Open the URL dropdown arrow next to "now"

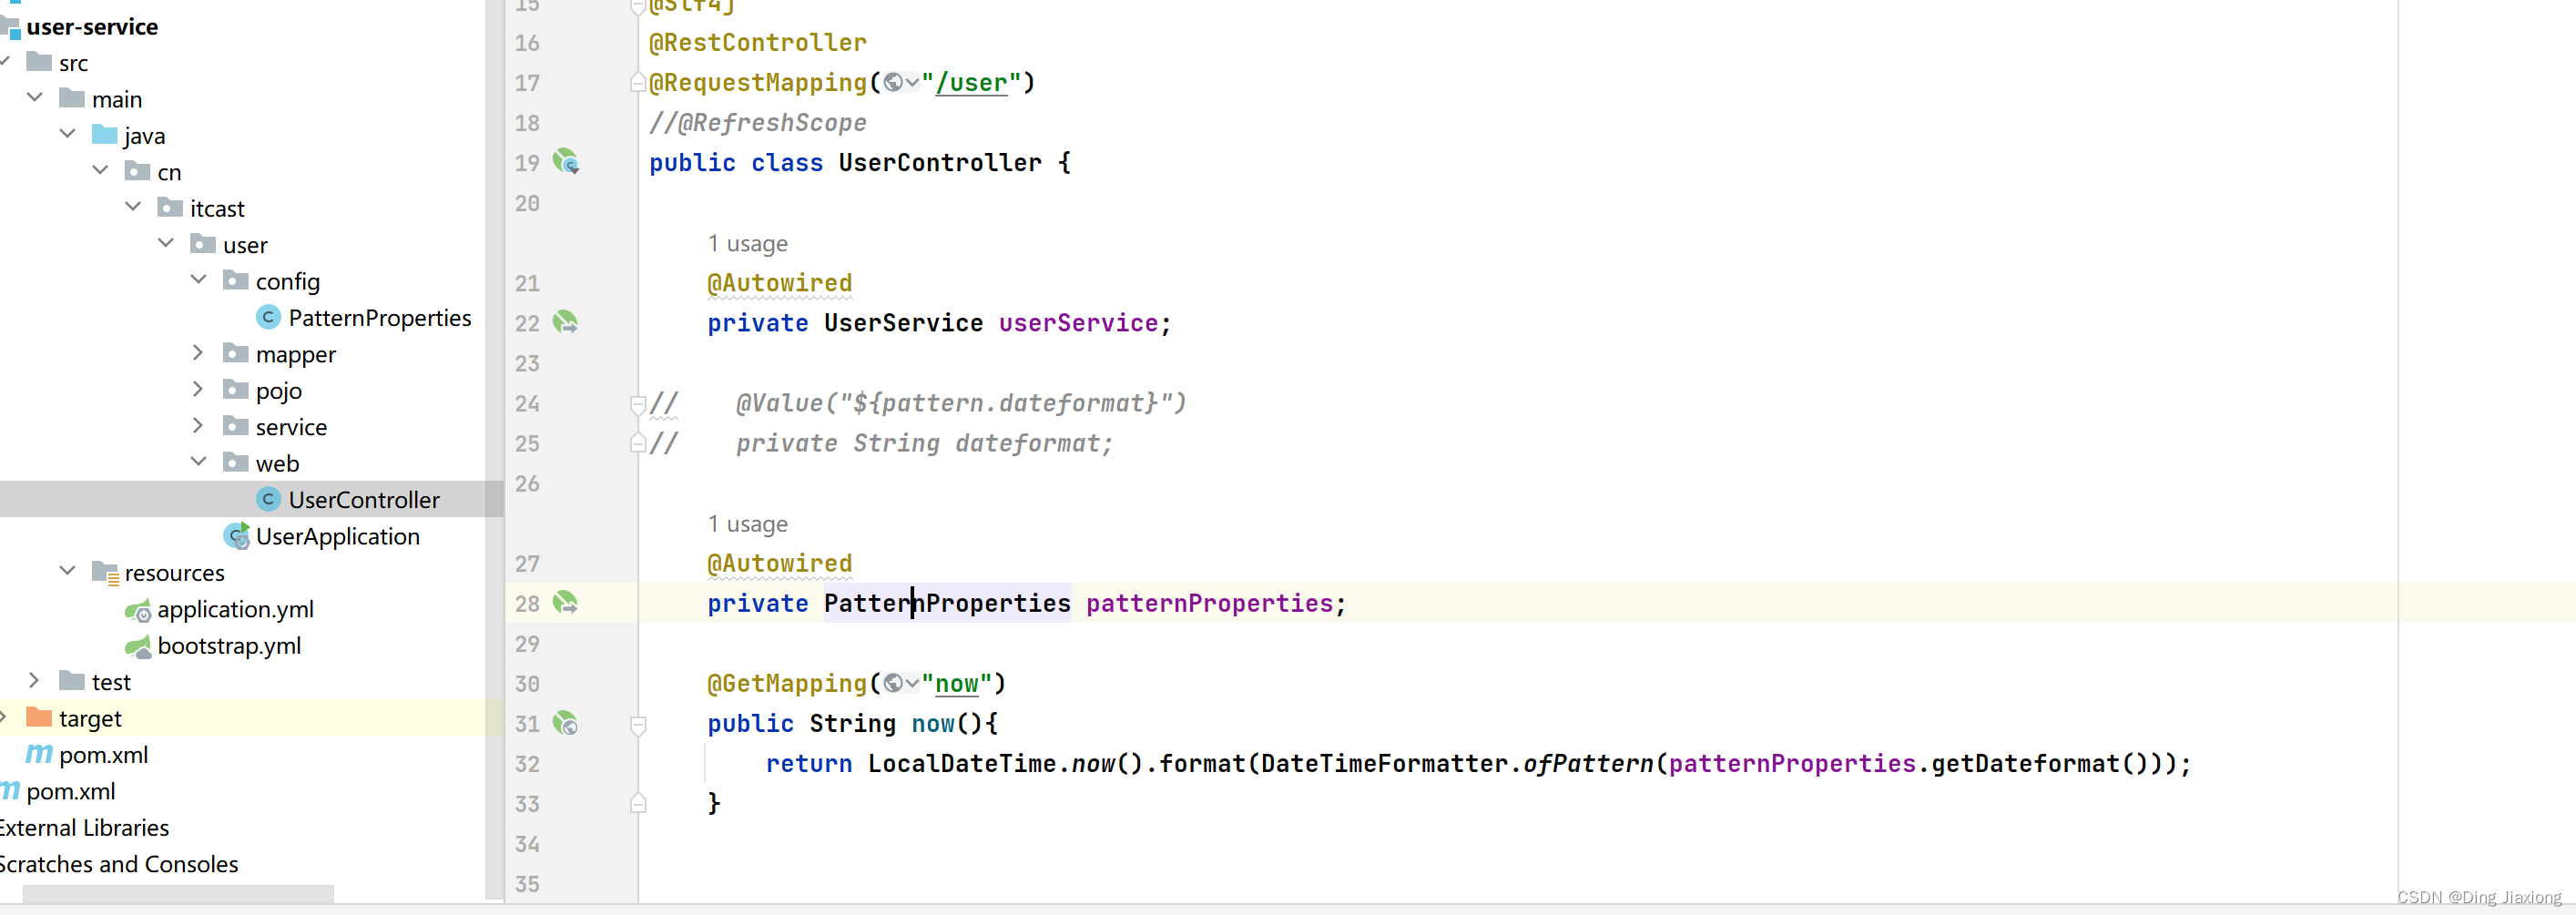[x=912, y=683]
